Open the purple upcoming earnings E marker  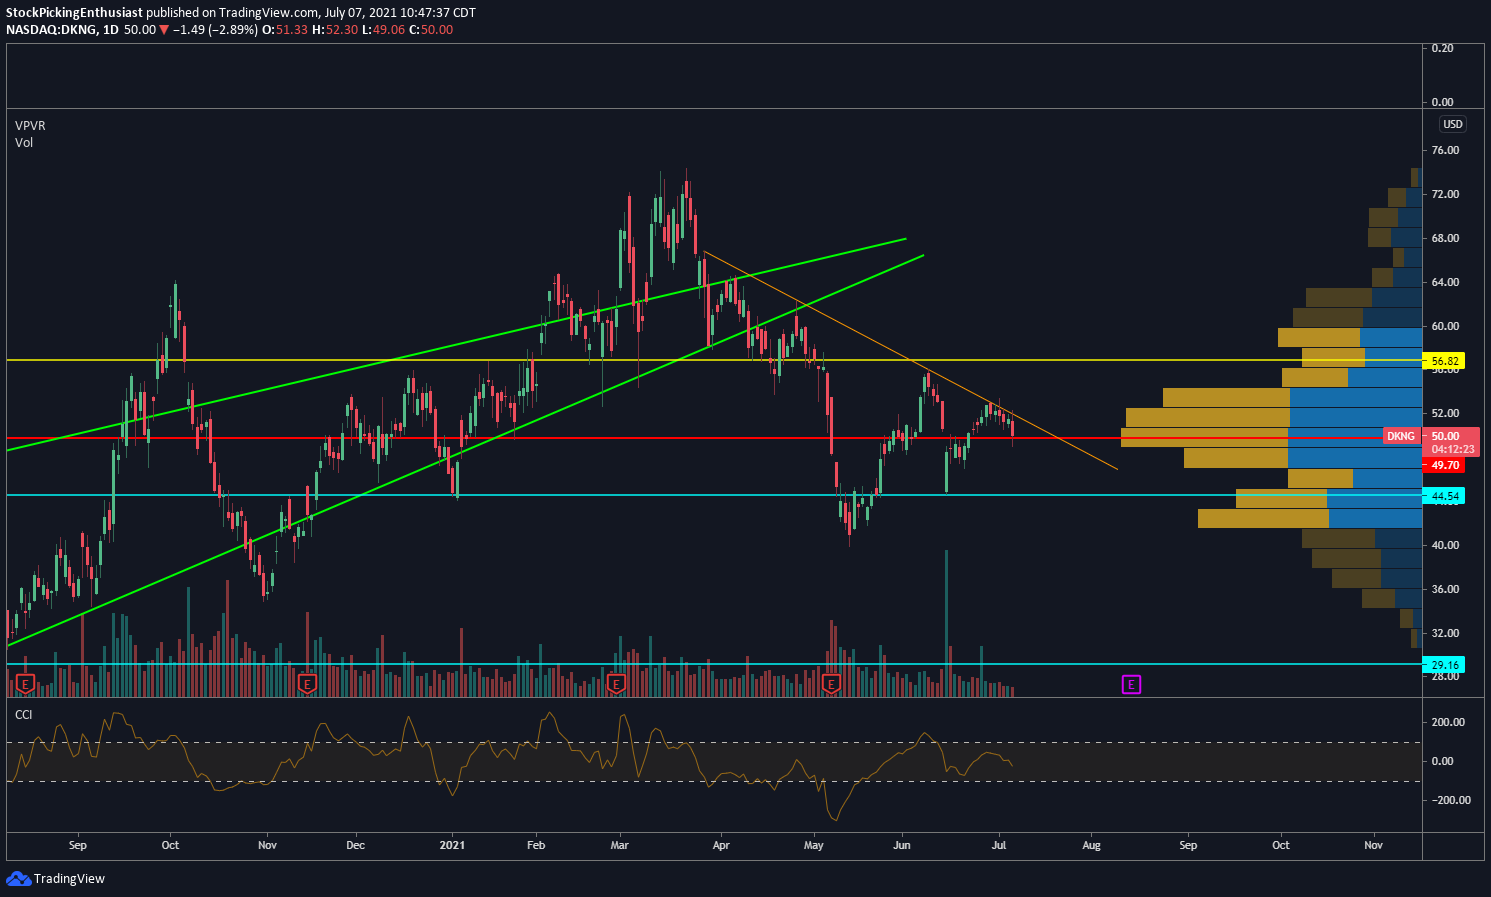pos(1131,684)
